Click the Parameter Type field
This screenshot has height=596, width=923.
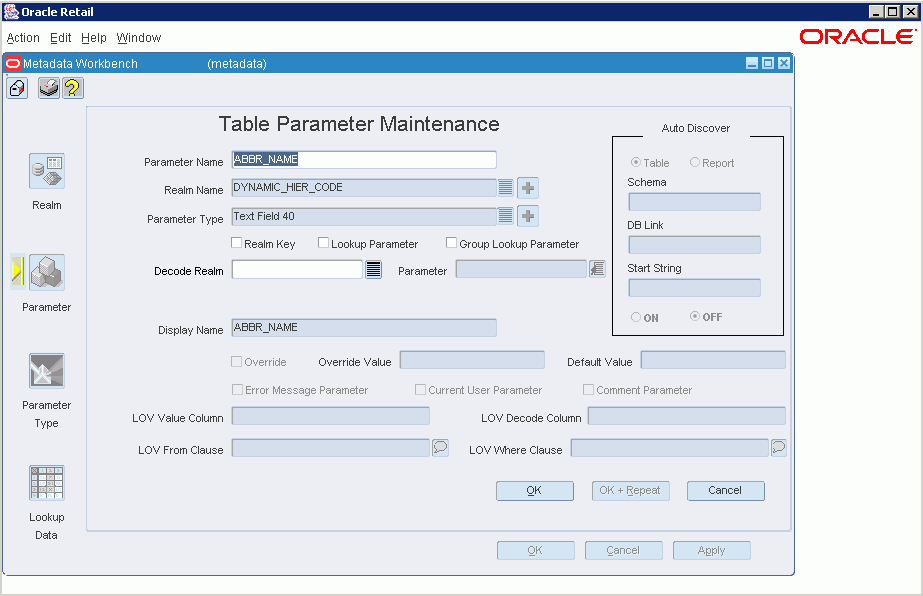click(364, 216)
